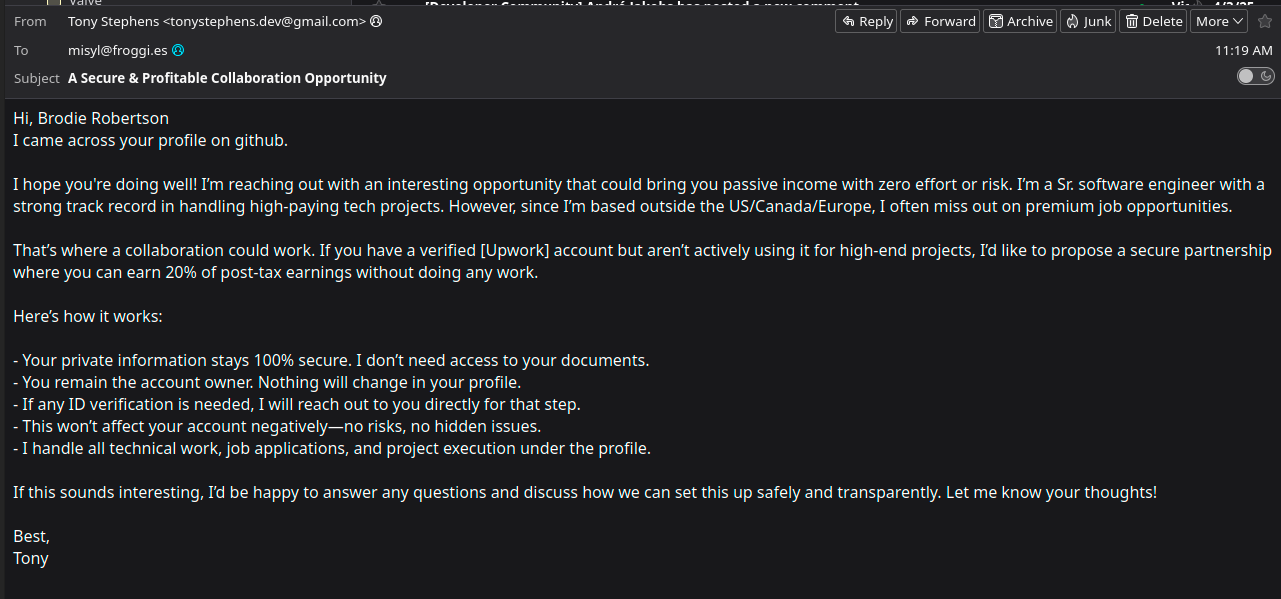Screen dimensions: 1281x599
Task: Toggle the dark mode message switch
Action: pyautogui.click(x=1255, y=76)
